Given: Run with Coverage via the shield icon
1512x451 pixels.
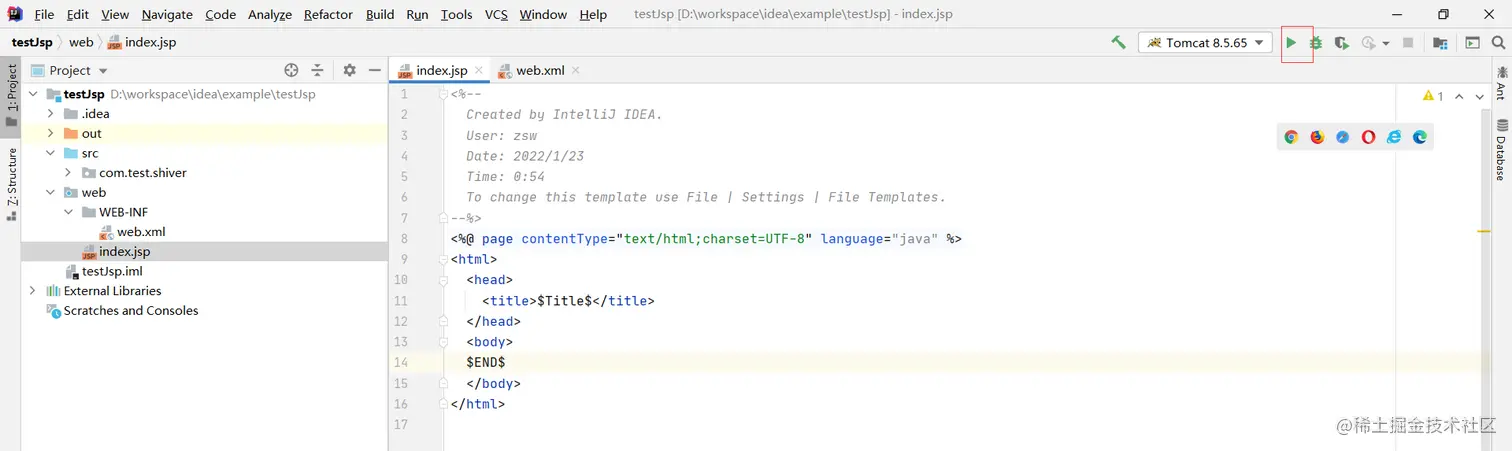Looking at the screenshot, I should coord(1342,43).
